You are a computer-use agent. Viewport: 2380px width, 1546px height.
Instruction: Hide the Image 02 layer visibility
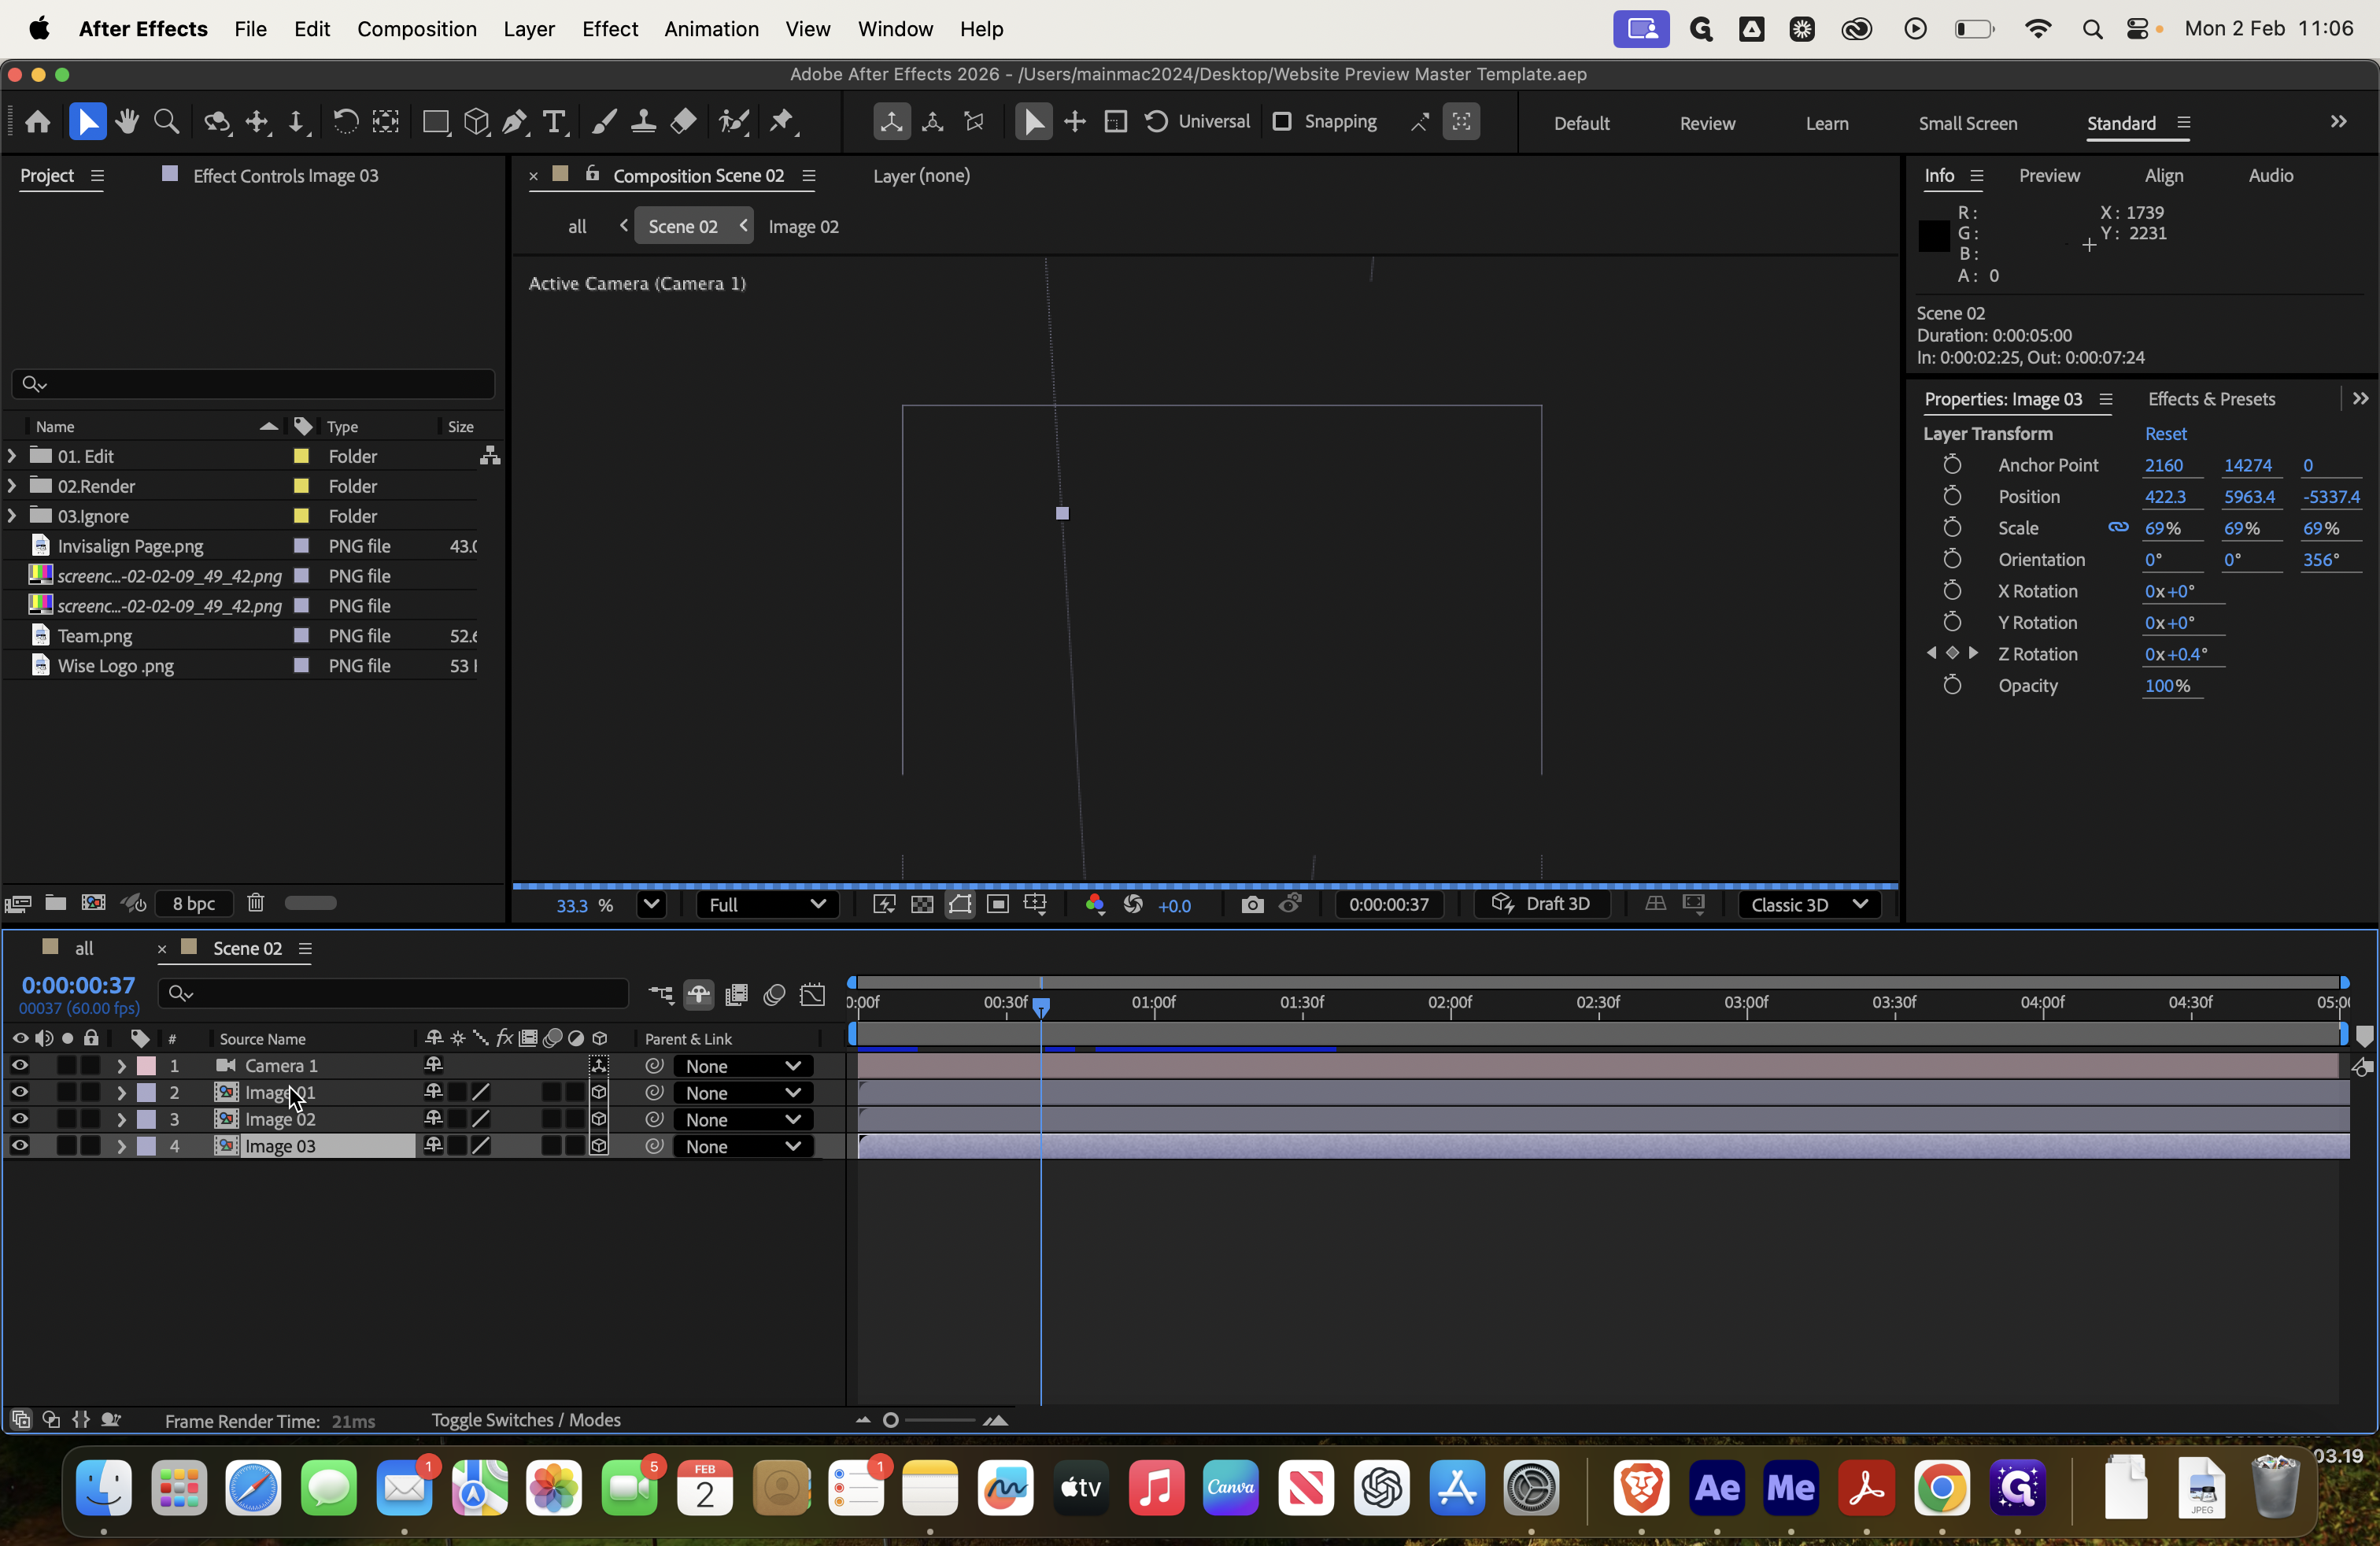(19, 1119)
